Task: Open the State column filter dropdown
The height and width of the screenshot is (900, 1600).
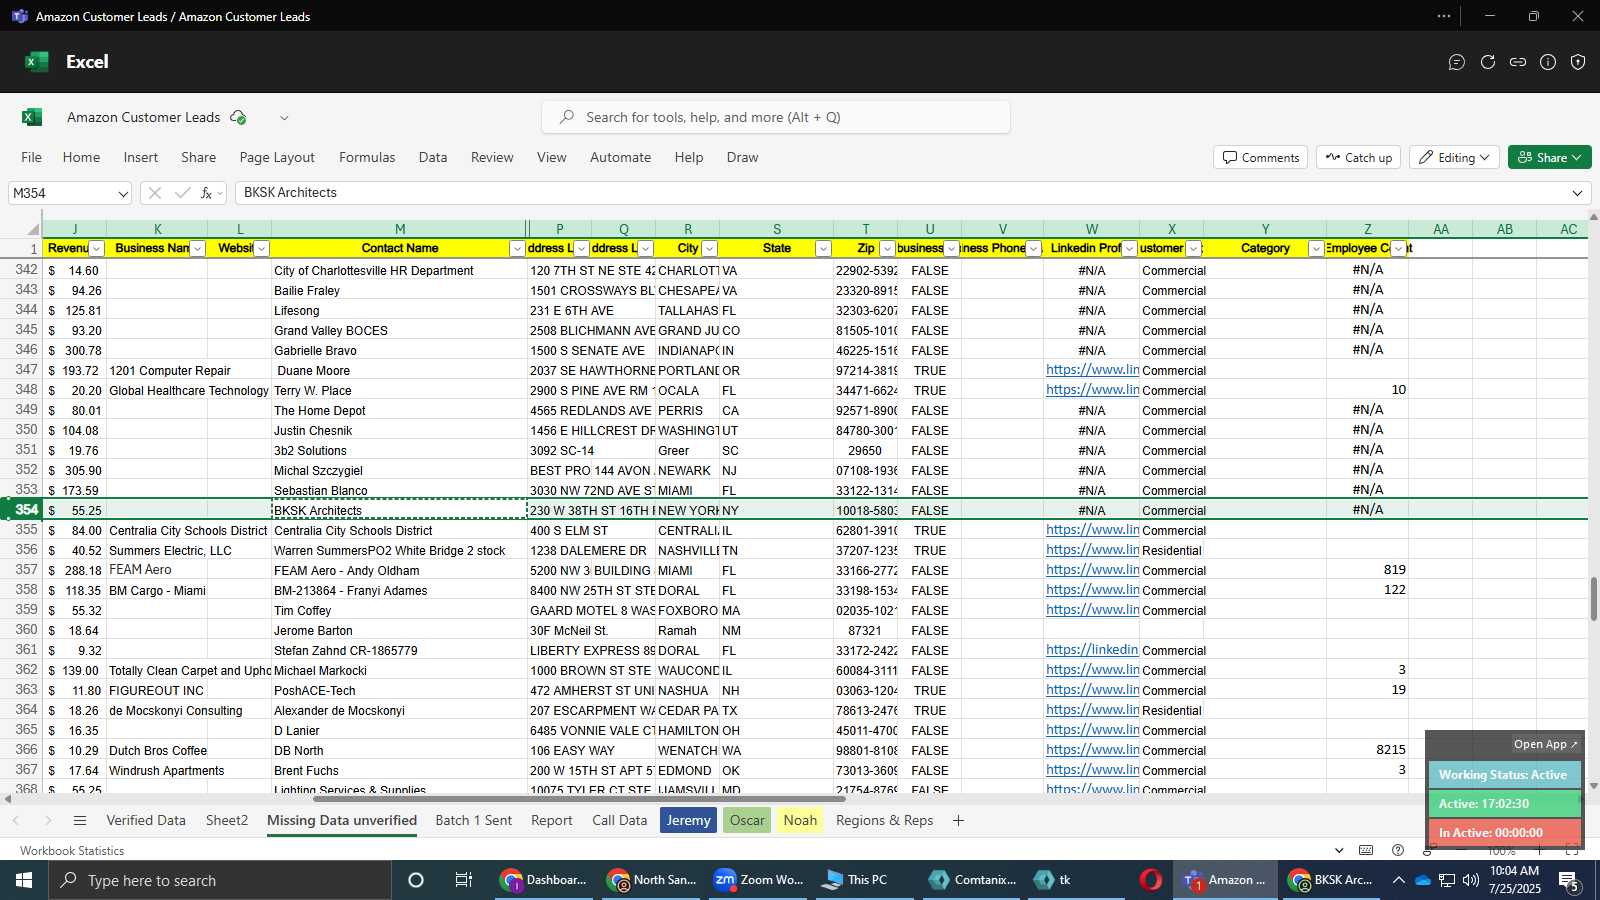Action: click(x=823, y=249)
